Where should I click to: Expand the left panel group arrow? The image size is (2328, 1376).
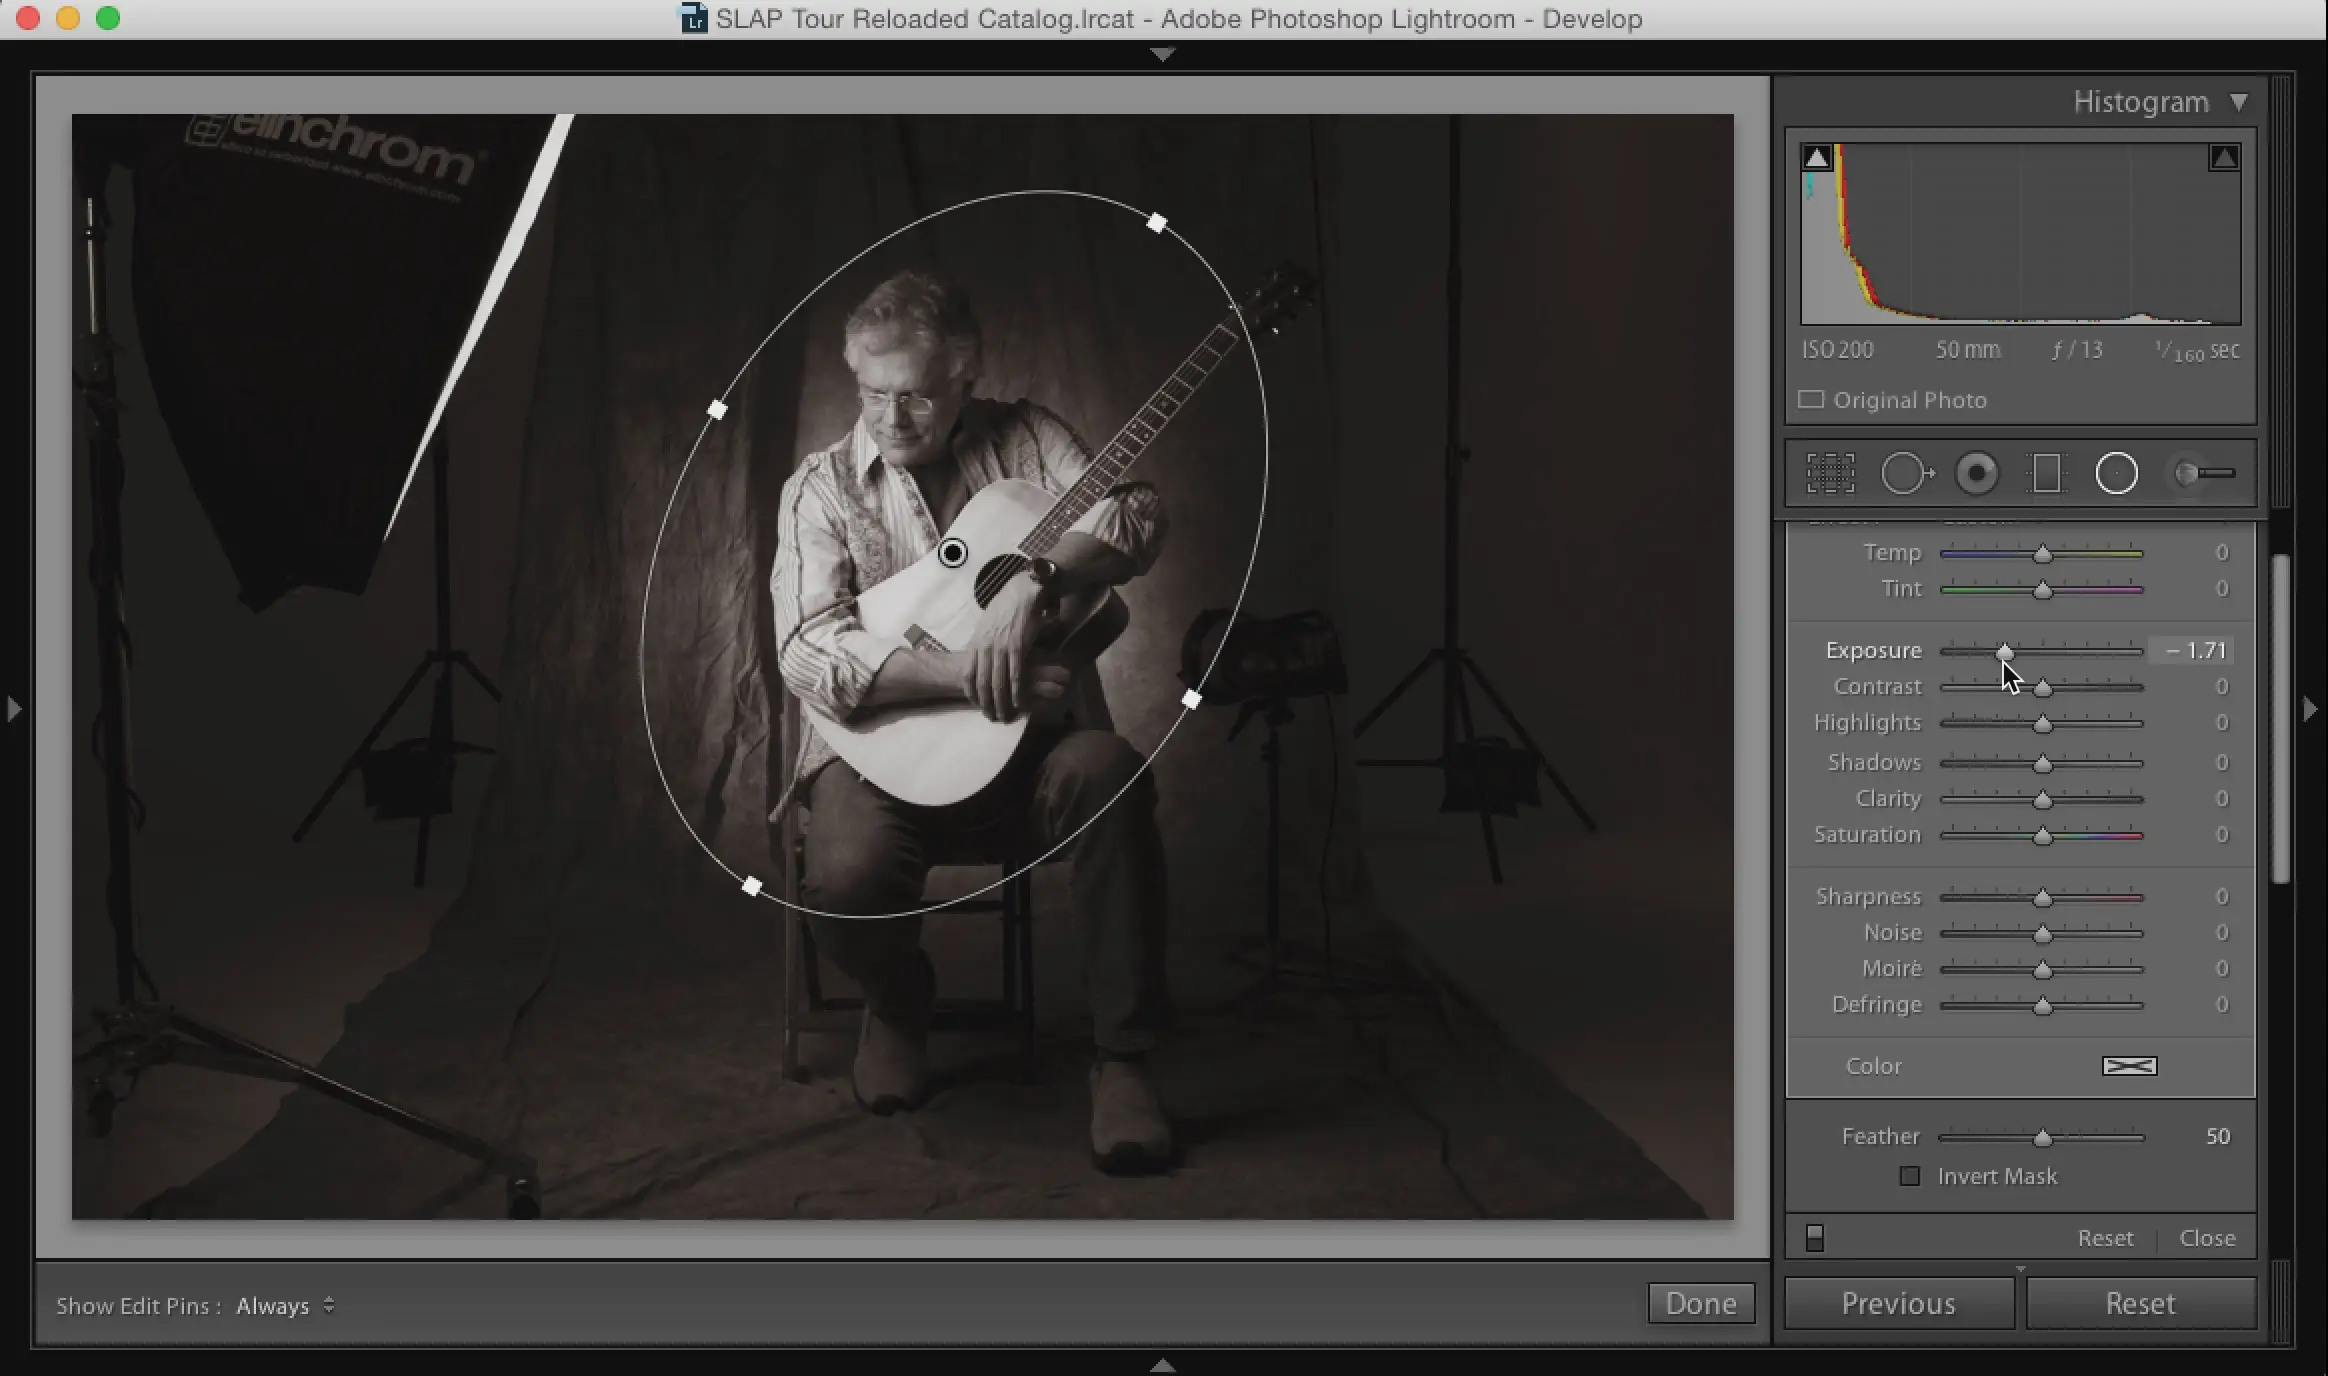point(14,709)
